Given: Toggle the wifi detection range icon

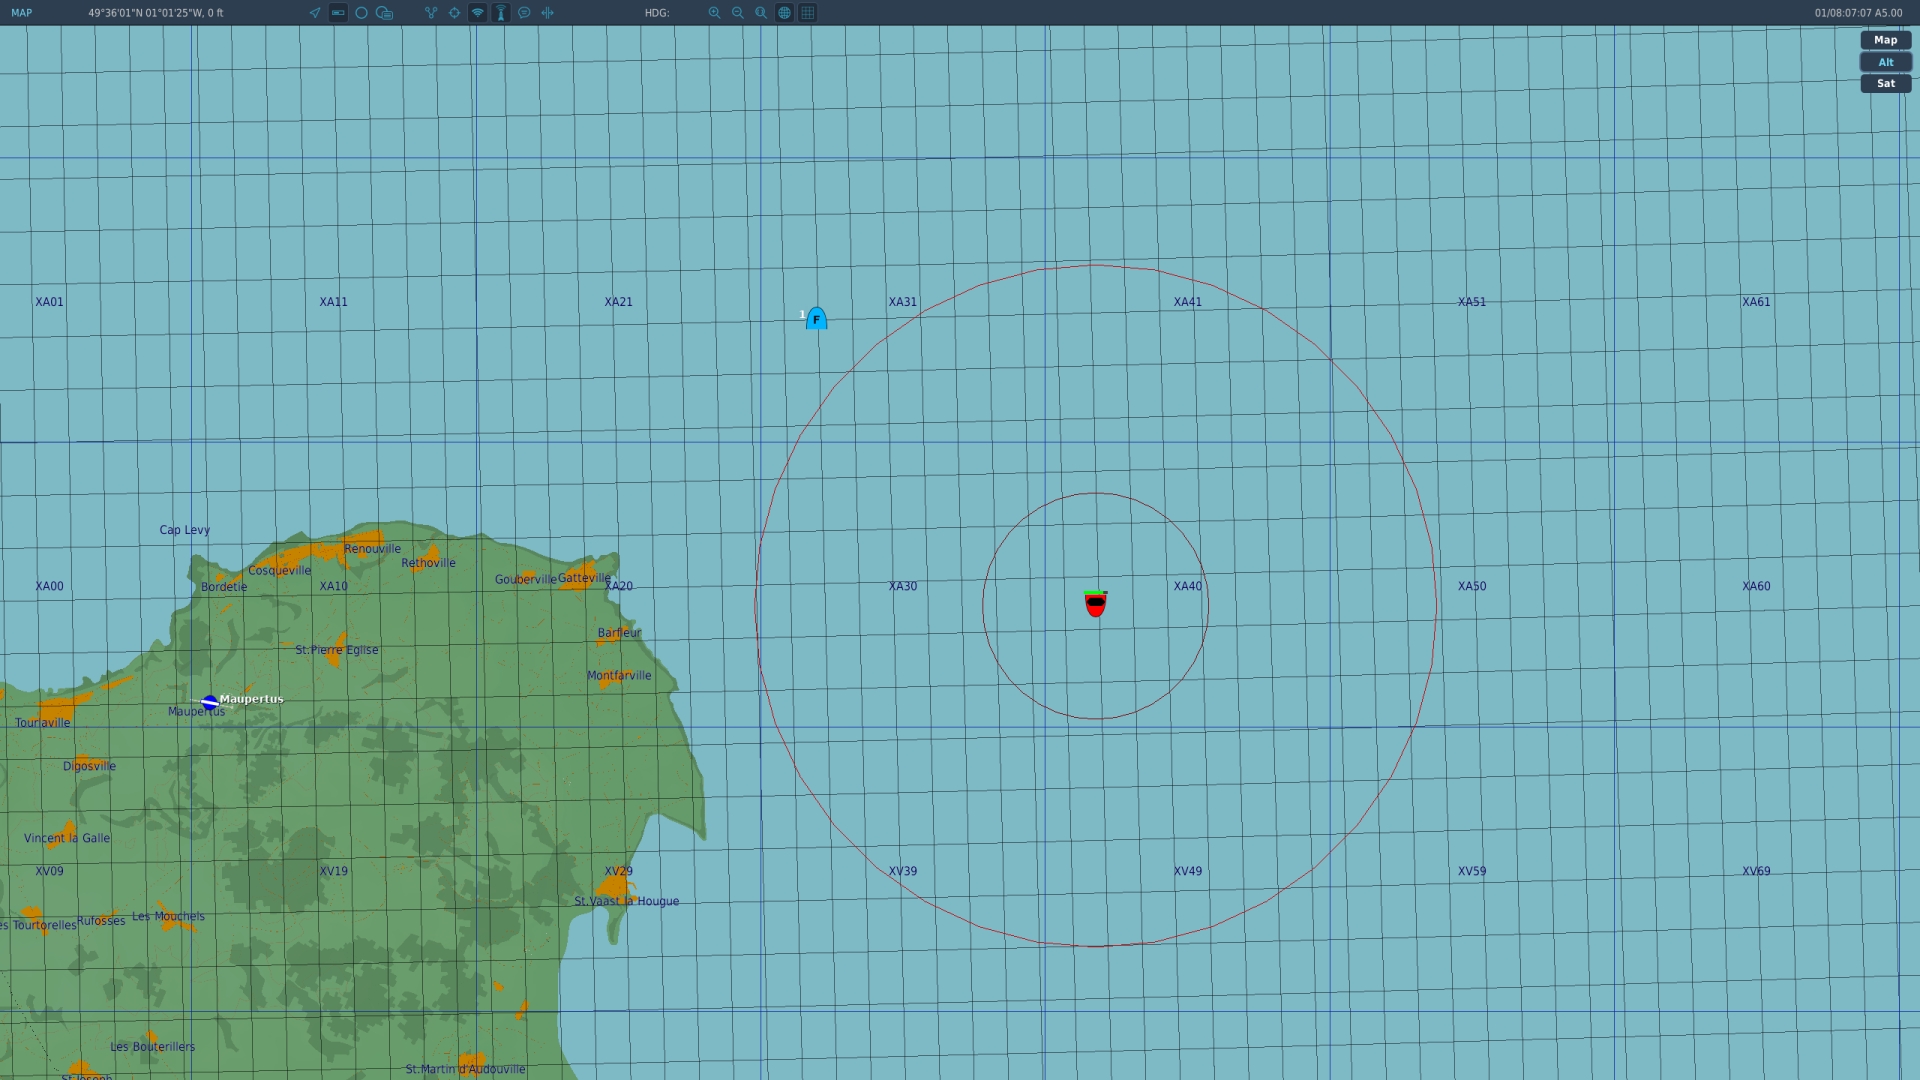Looking at the screenshot, I should tap(478, 13).
